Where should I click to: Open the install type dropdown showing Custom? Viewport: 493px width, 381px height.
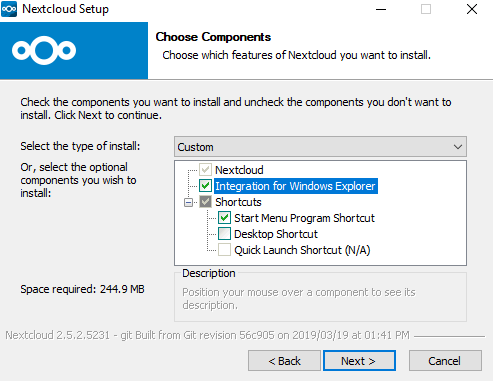tap(320, 147)
